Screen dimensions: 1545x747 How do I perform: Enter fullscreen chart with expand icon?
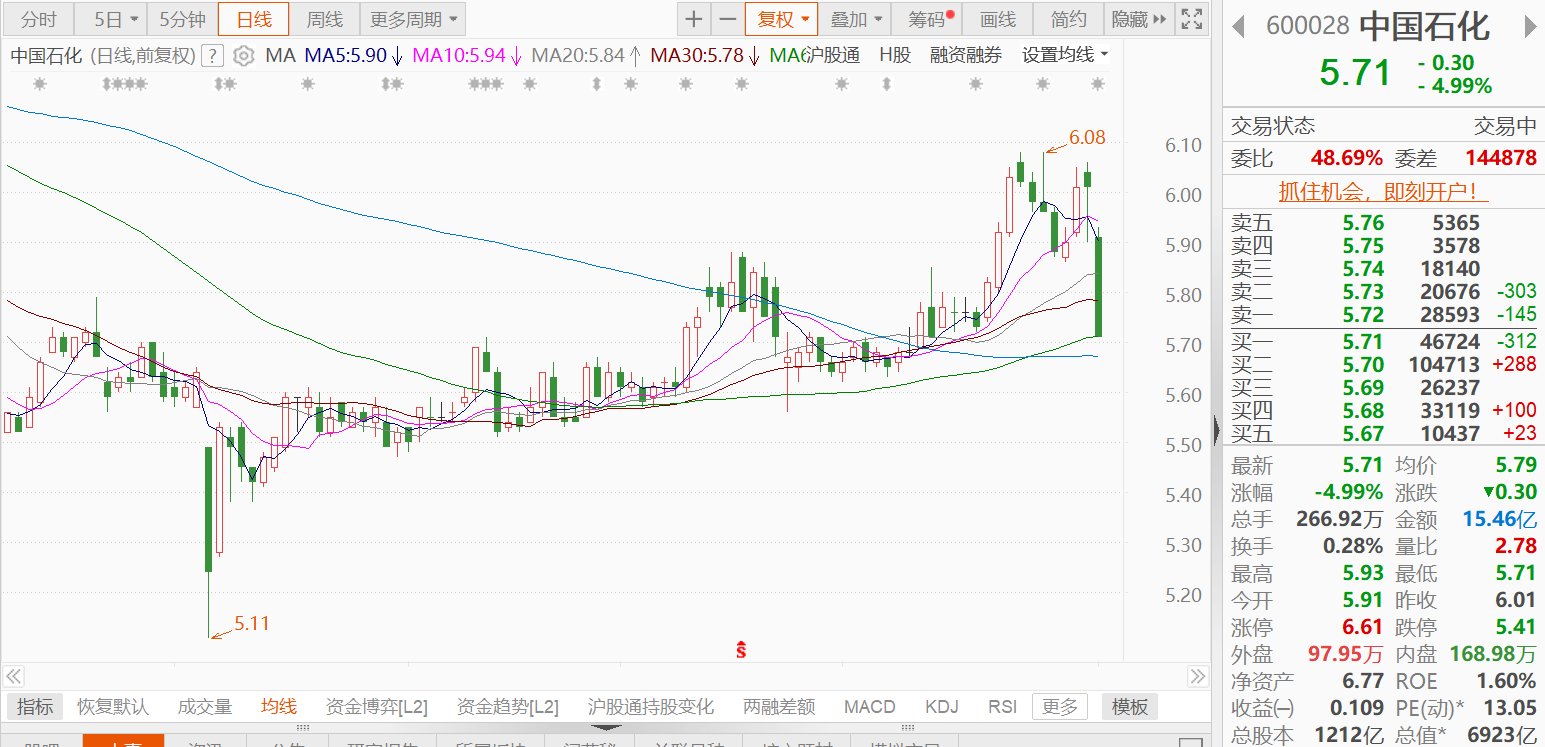pyautogui.click(x=1191, y=19)
